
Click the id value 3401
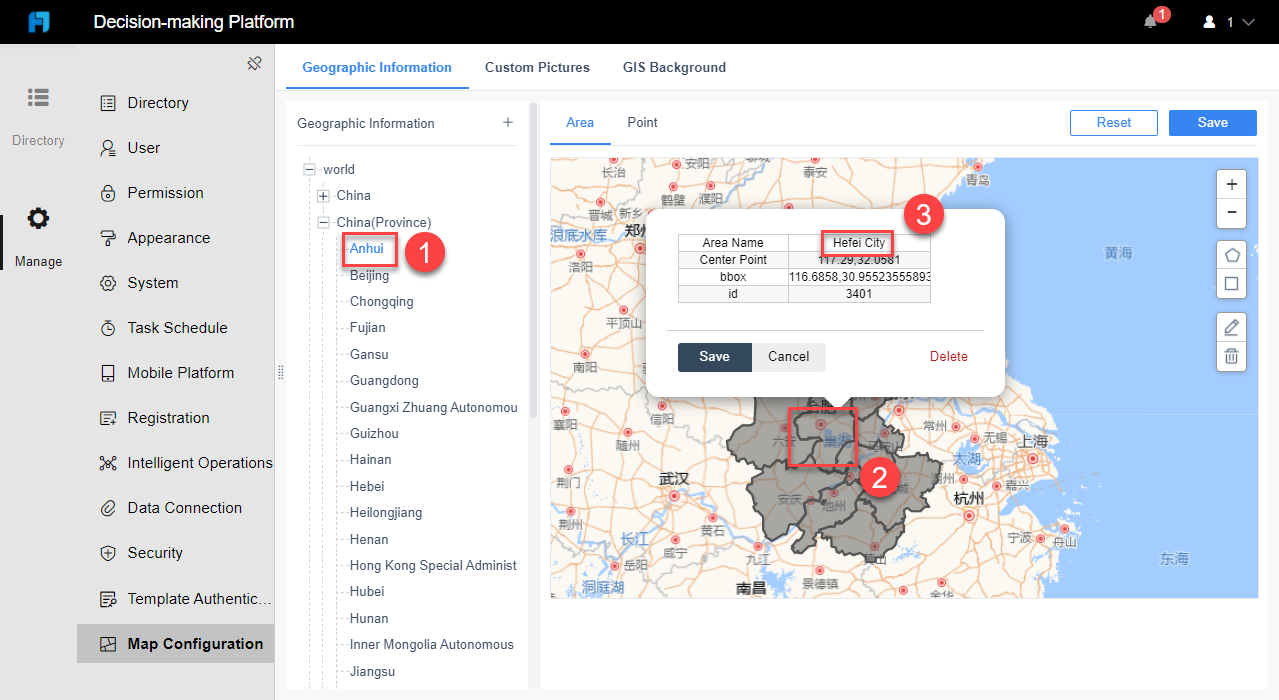859,294
